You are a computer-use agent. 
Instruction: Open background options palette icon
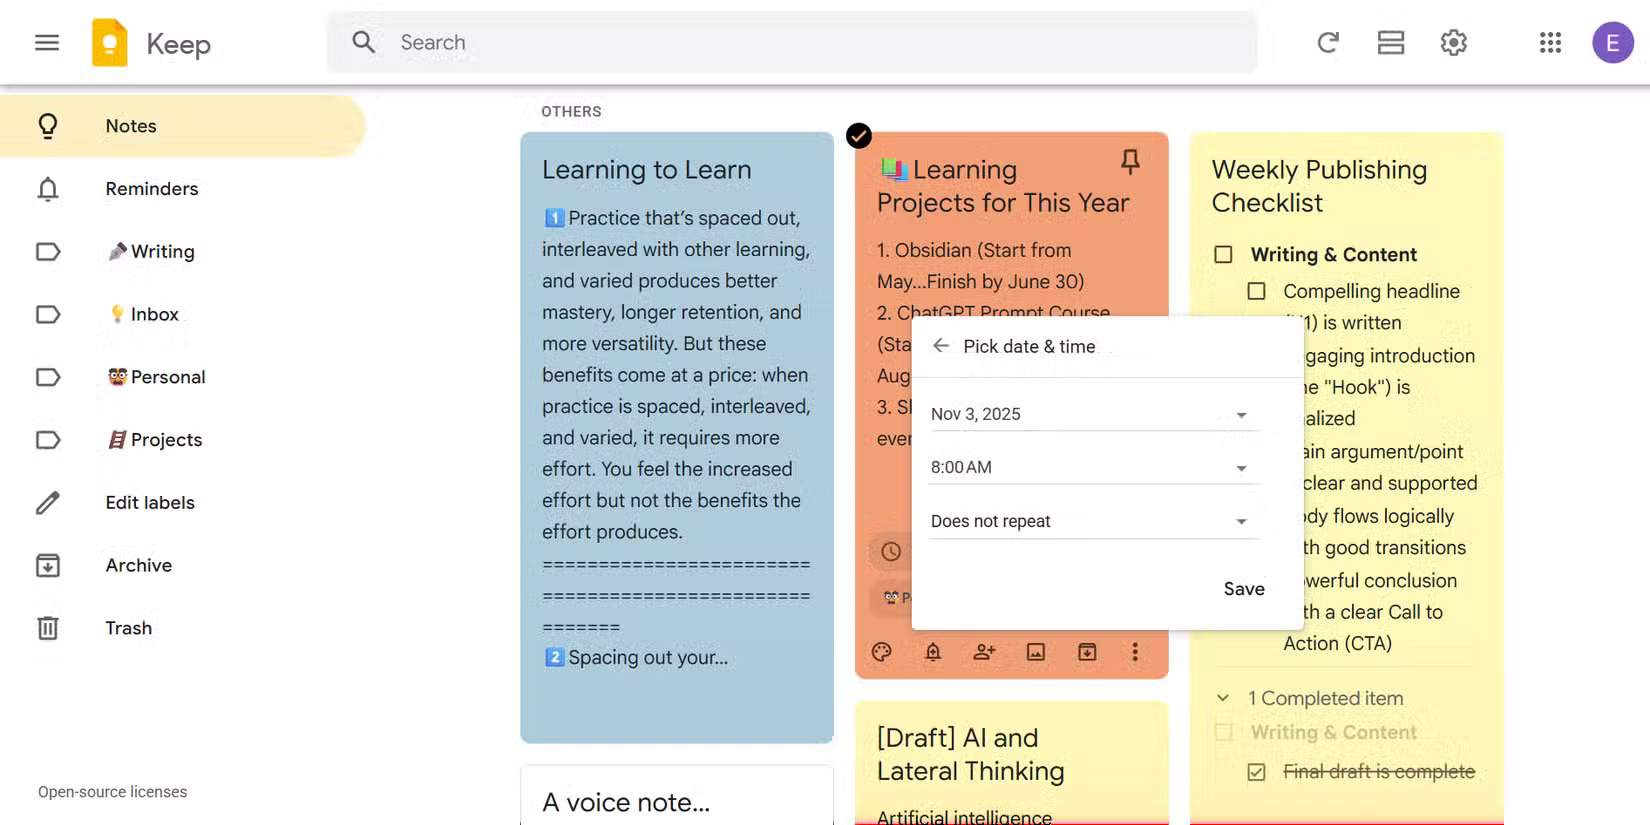click(881, 652)
